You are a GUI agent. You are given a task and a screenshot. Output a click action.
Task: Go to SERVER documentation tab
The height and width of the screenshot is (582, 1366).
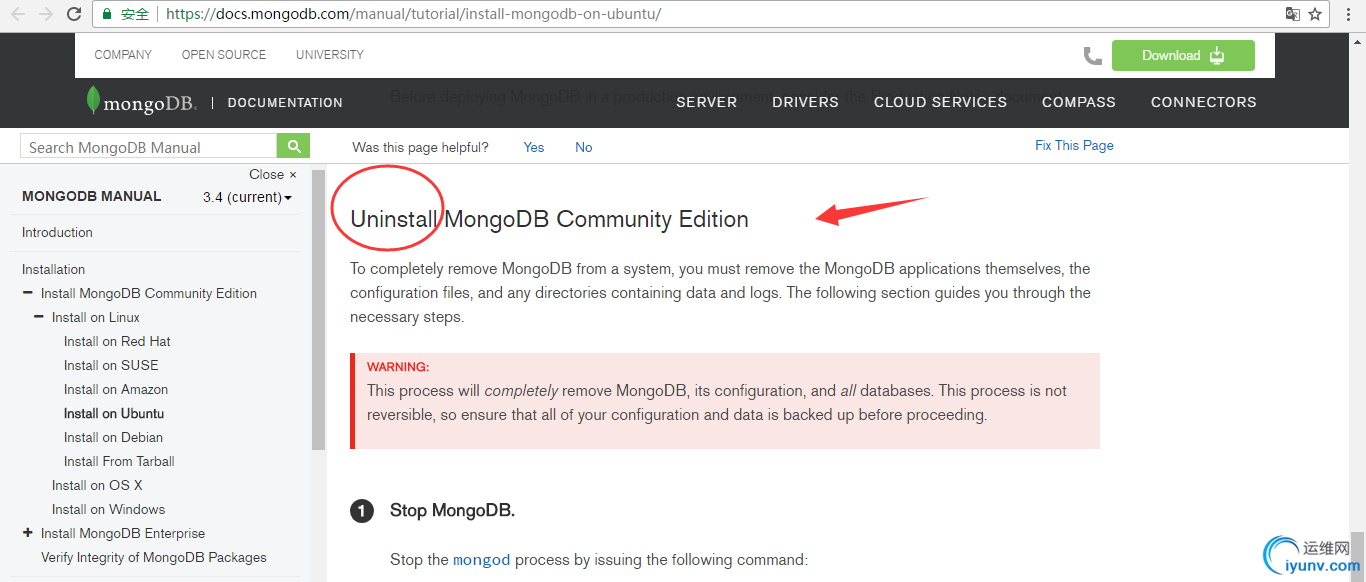tap(707, 102)
